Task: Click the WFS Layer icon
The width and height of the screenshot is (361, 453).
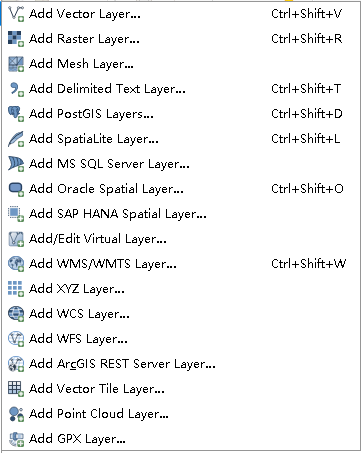Action: coord(16,339)
